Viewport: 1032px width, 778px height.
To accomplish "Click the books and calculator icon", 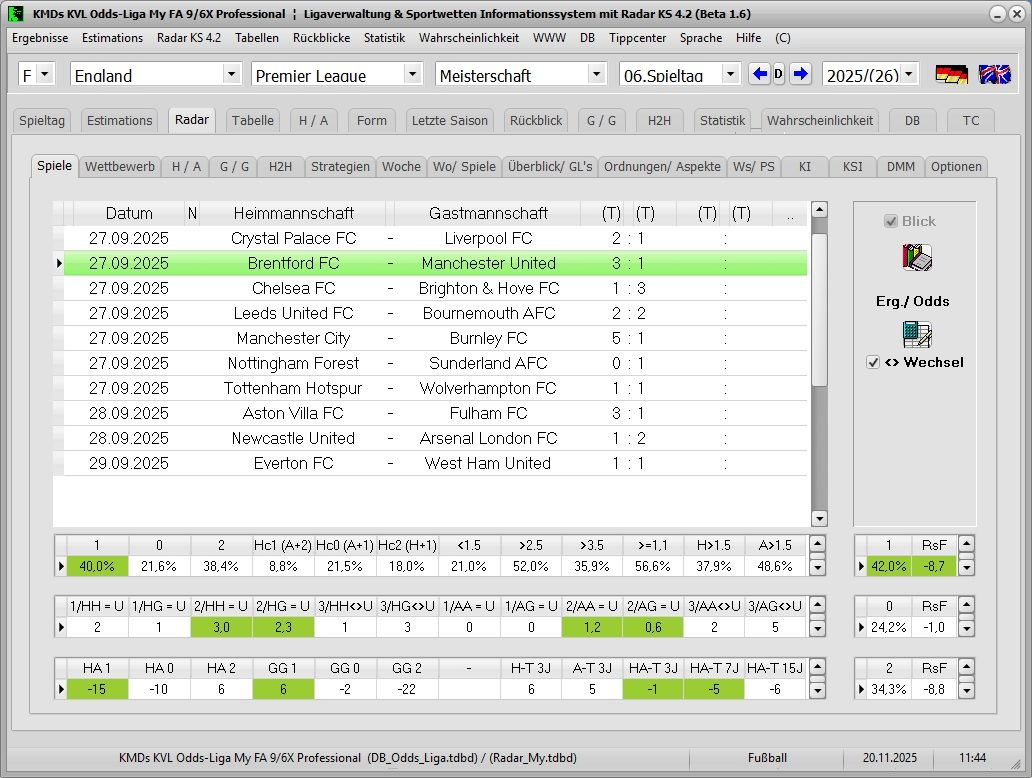I will point(917,259).
